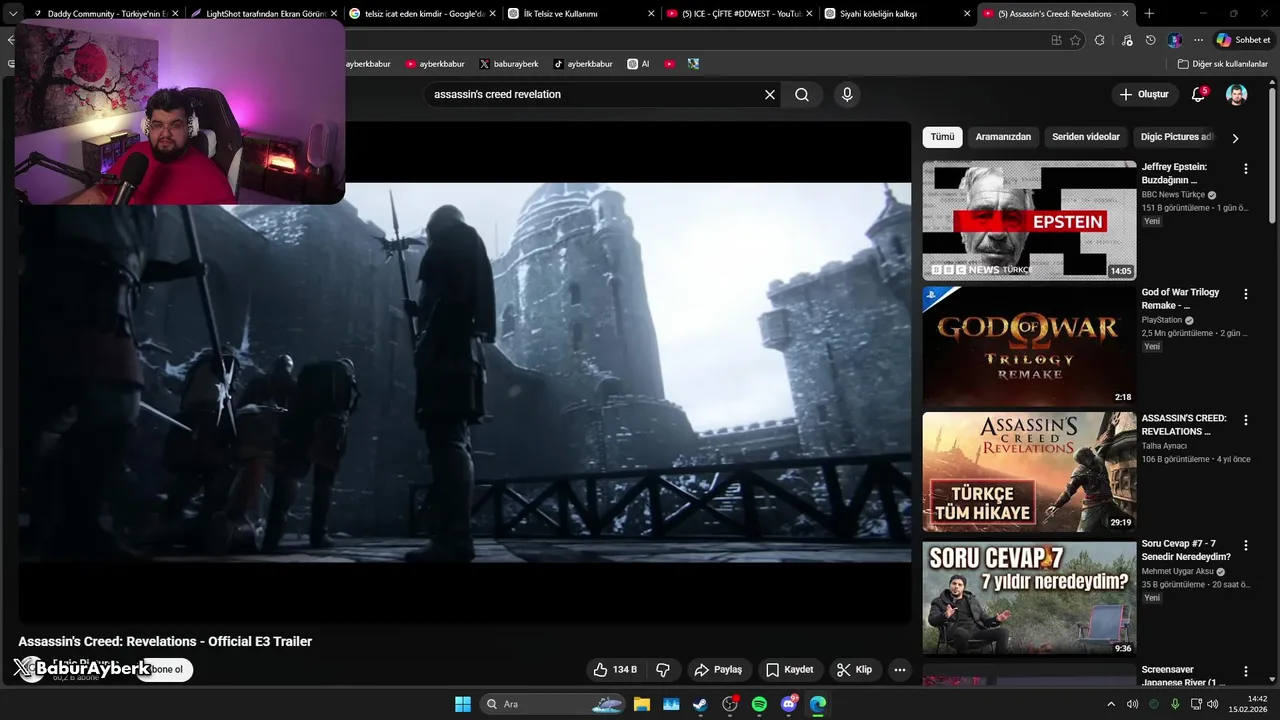Select the Digic Pictures filter chip
The width and height of the screenshot is (1280, 720).
click(1175, 137)
